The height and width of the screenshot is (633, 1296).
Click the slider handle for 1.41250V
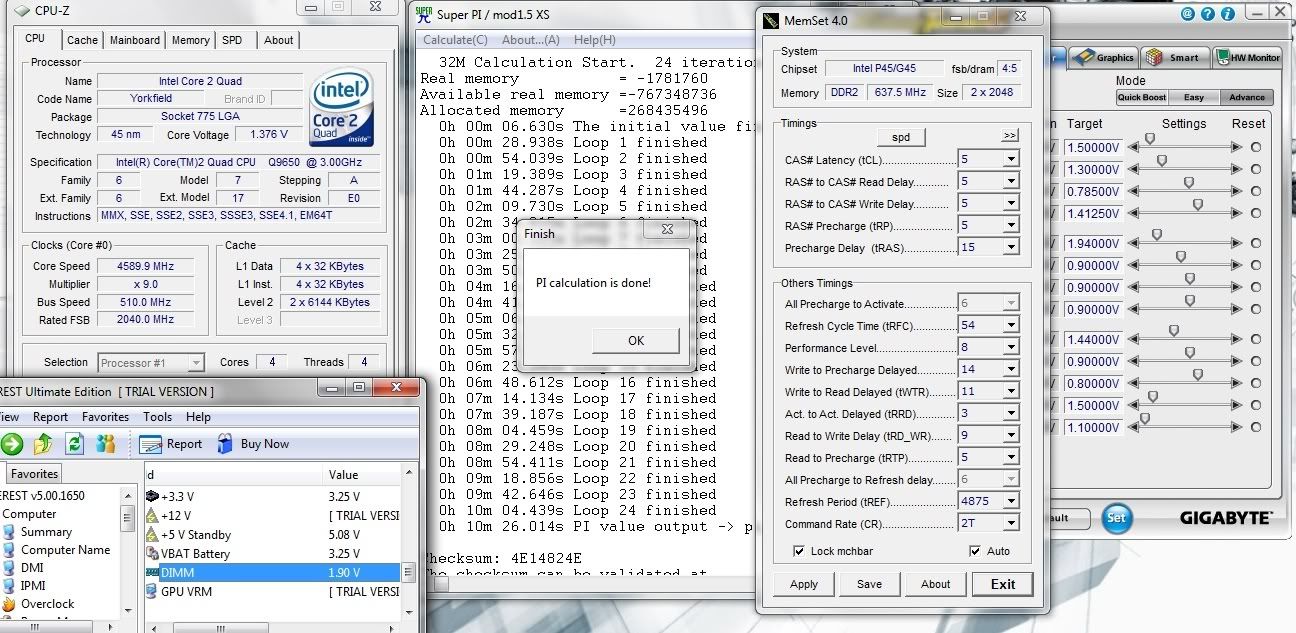pos(1197,204)
